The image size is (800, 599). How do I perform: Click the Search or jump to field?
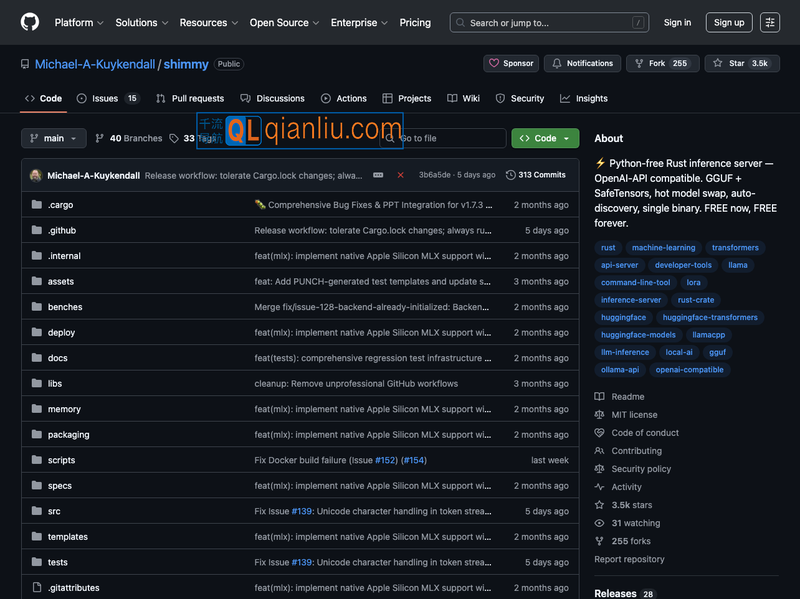(549, 22)
